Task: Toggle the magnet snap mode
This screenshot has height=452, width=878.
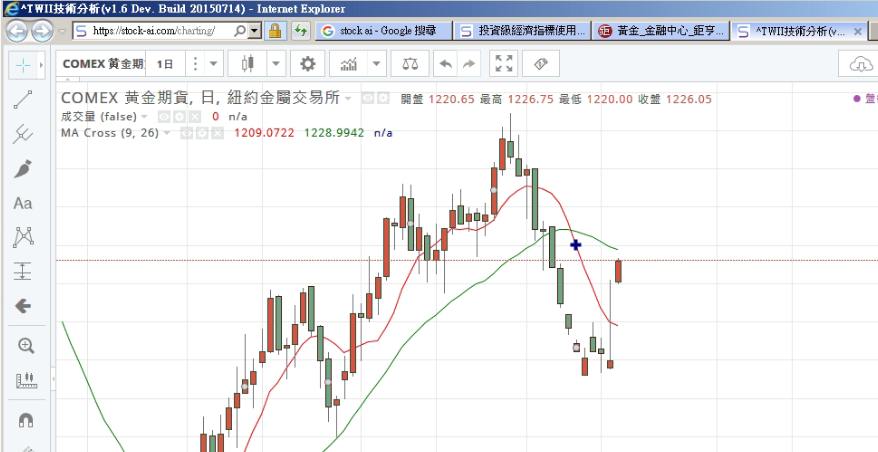Action: pyautogui.click(x=26, y=420)
